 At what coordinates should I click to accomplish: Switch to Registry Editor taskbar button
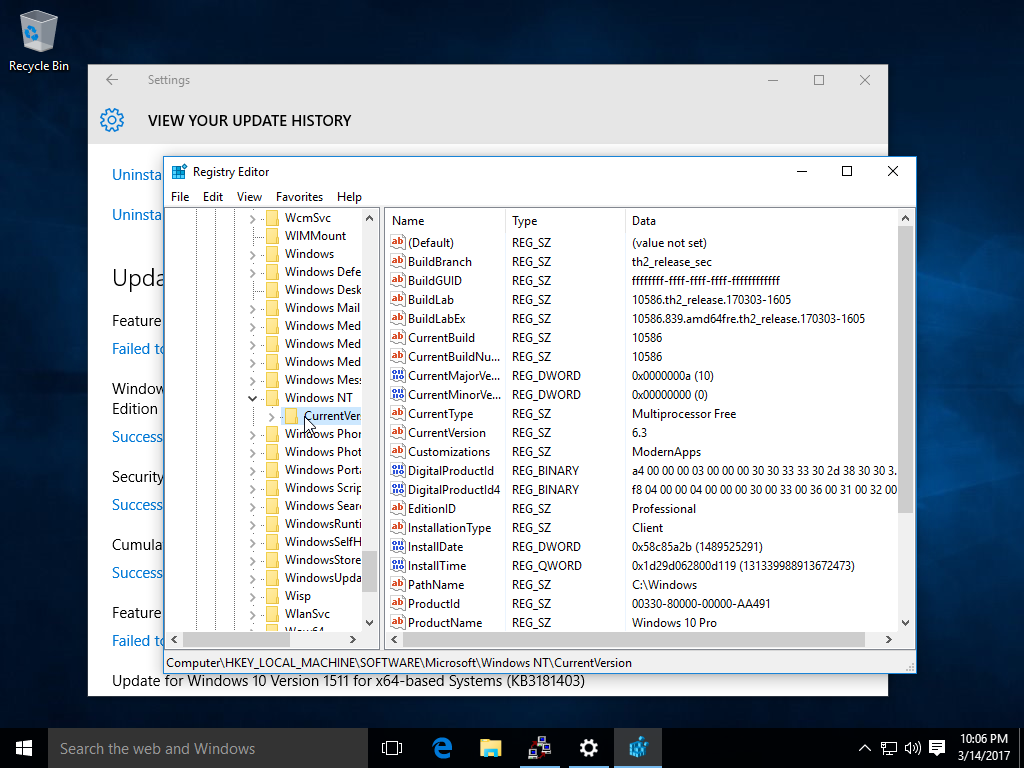638,748
